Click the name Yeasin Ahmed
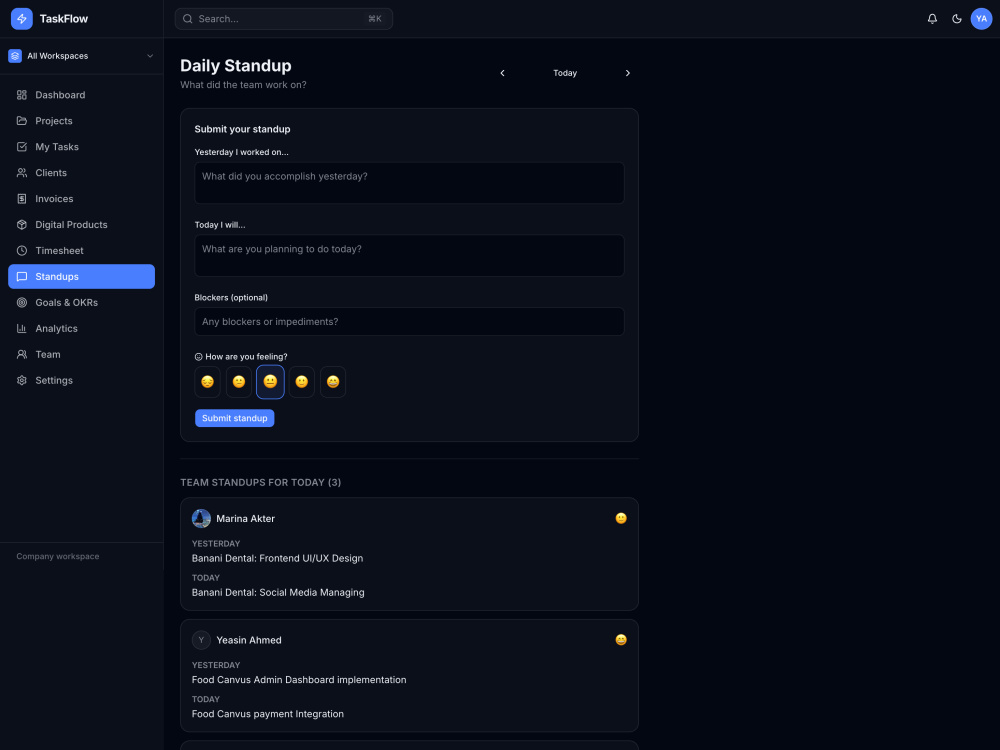1000x750 pixels. coord(249,640)
